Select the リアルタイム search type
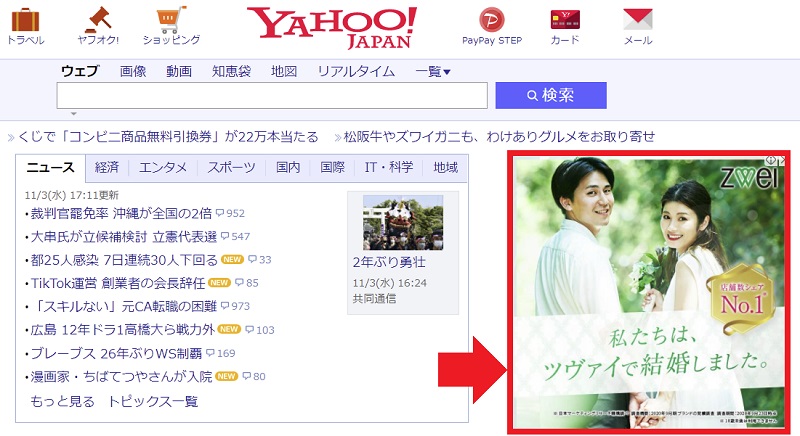This screenshot has width=800, height=436. (x=356, y=71)
